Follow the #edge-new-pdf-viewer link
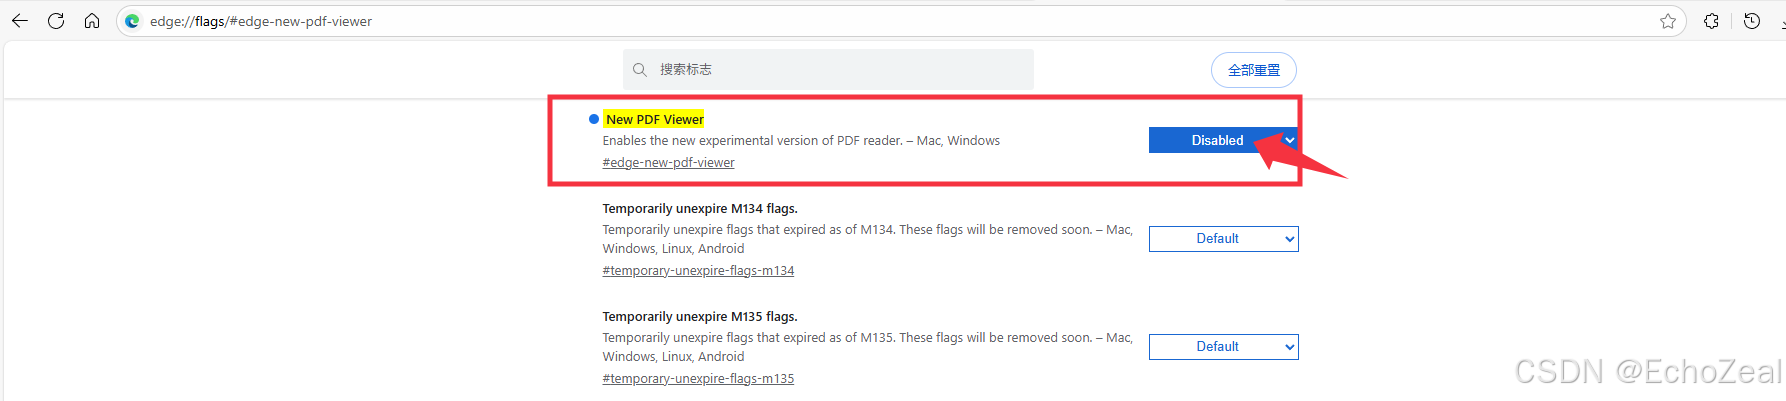Image resolution: width=1786 pixels, height=401 pixels. coord(668,163)
